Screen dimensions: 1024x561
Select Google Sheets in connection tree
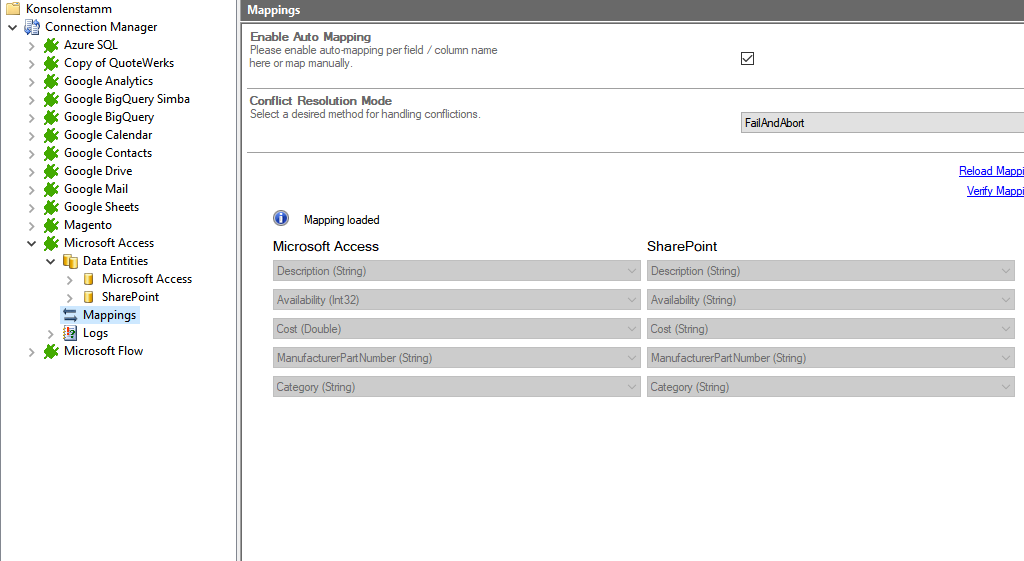tap(101, 207)
